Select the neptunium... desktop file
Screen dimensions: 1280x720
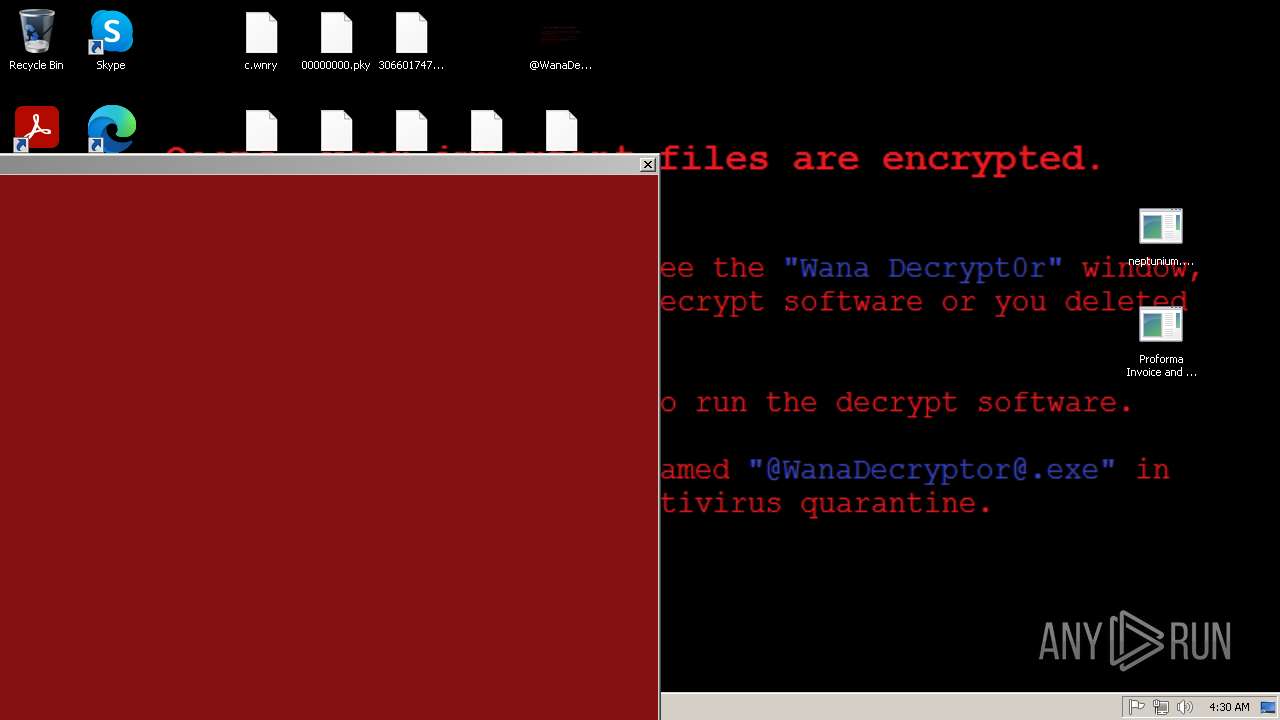coord(1161,238)
